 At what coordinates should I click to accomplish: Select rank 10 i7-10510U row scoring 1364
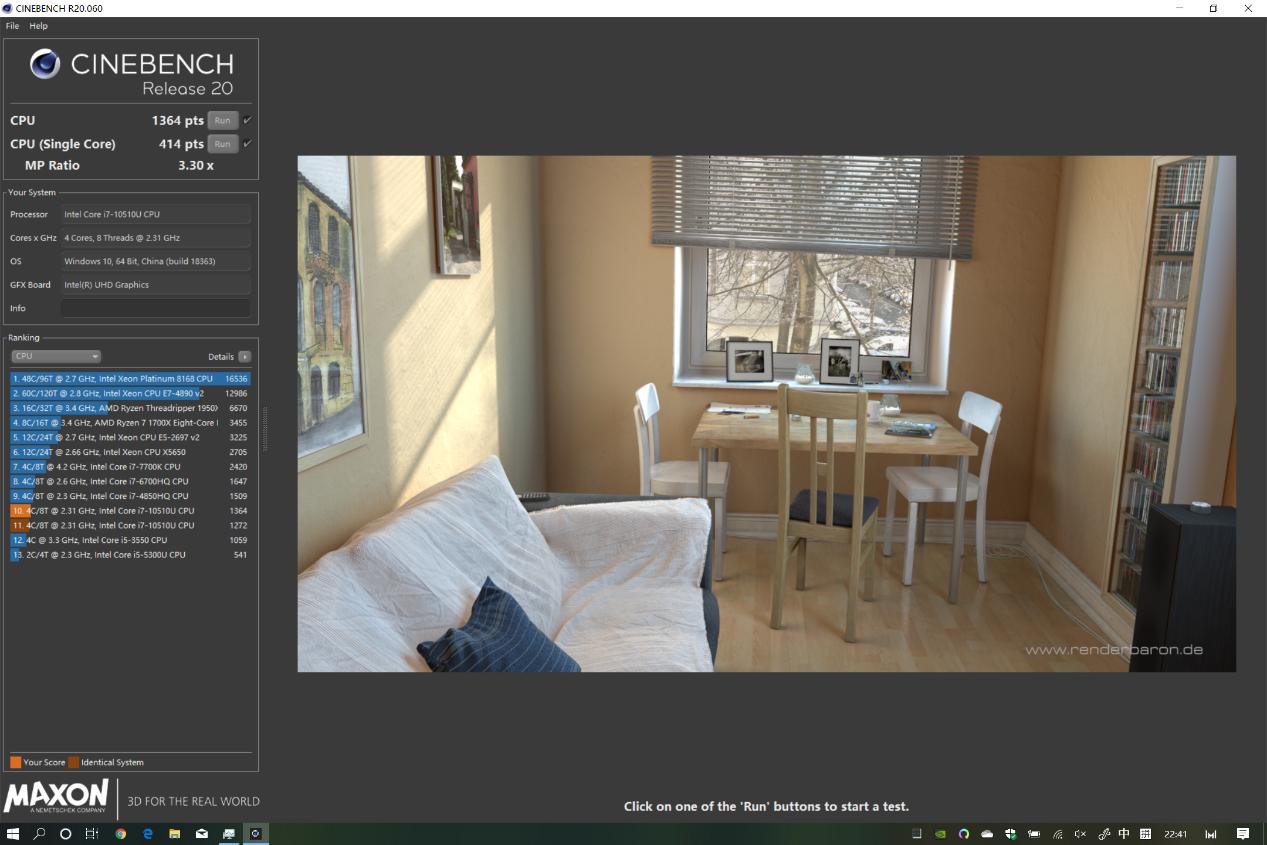pos(130,511)
